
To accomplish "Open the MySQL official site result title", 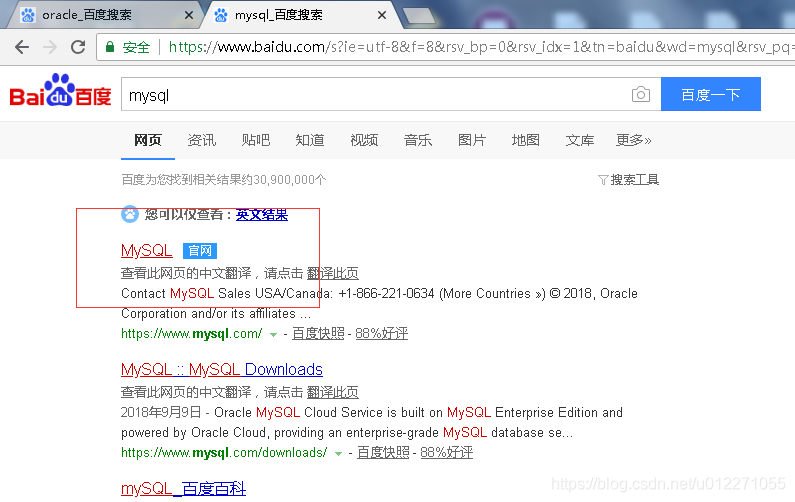I will pos(147,250).
